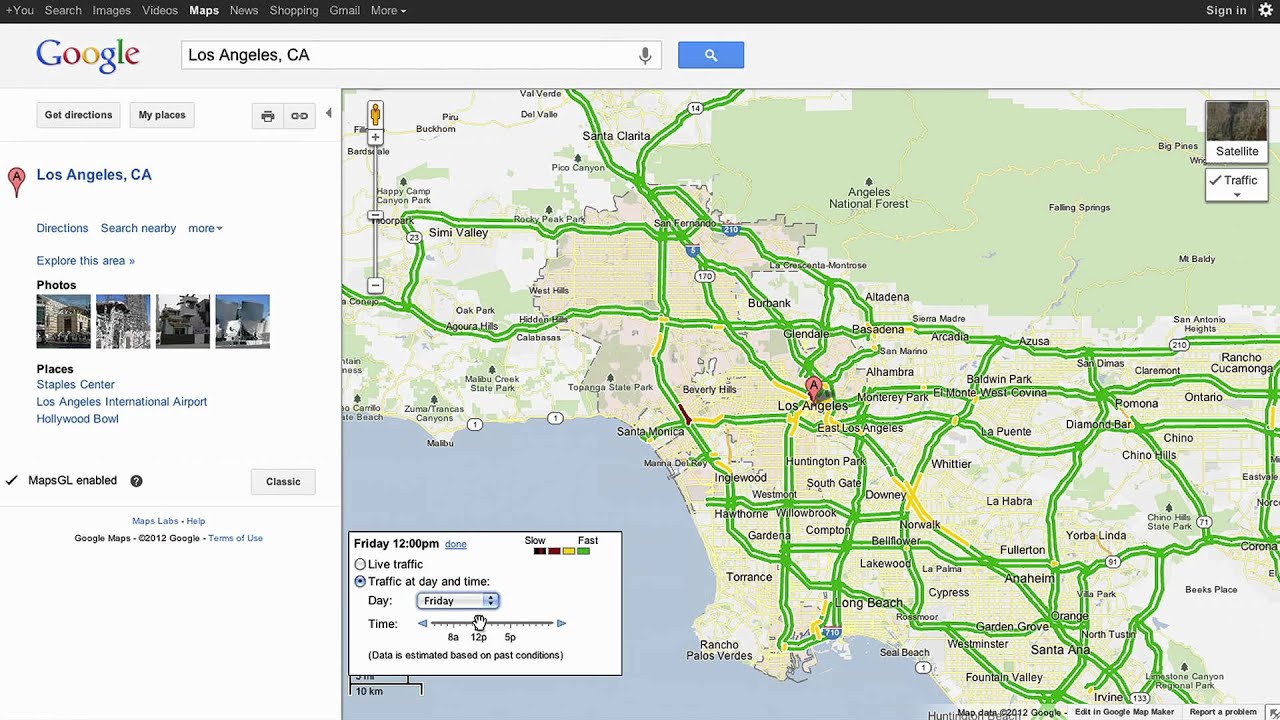Click the Get directions button
This screenshot has height=720, width=1280.
(x=78, y=115)
